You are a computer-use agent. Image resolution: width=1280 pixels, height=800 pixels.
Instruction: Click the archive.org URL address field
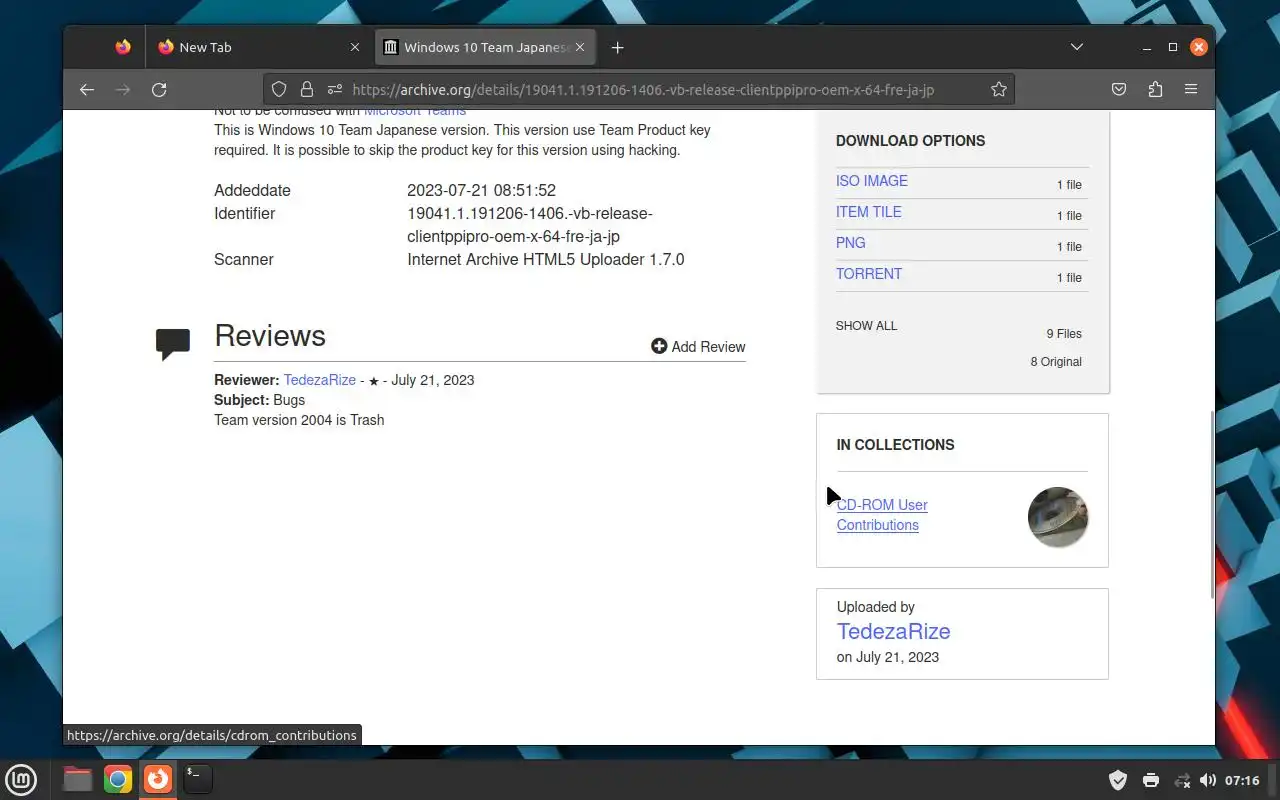[x=643, y=90]
